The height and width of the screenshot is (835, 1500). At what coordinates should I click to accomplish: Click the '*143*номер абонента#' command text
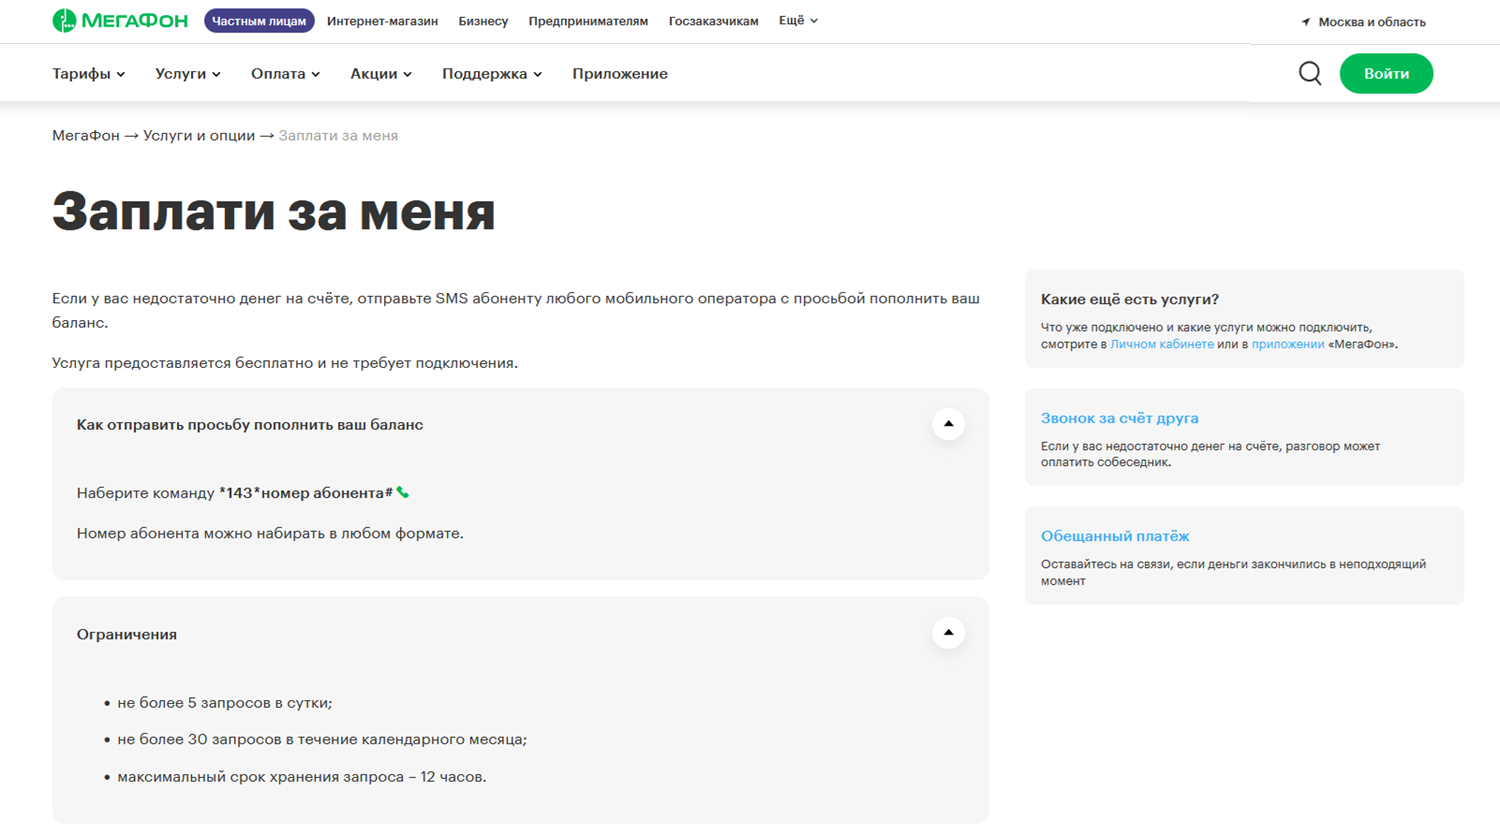306,493
